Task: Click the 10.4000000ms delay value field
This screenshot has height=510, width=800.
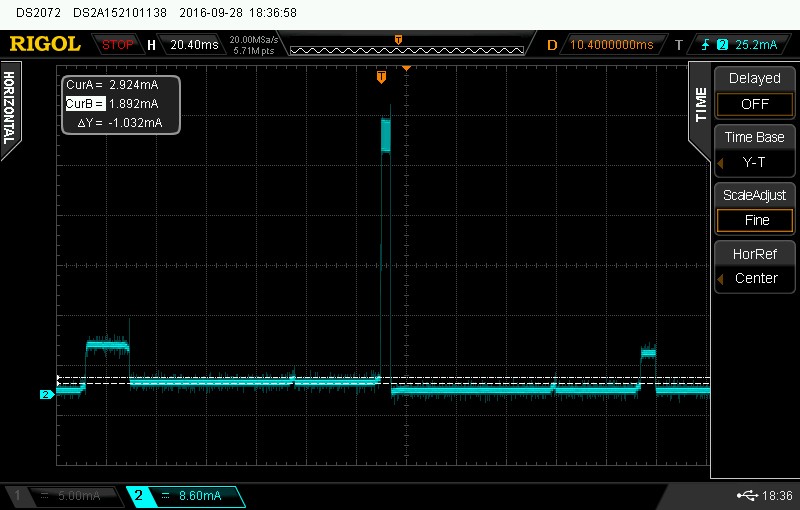Action: coord(613,45)
